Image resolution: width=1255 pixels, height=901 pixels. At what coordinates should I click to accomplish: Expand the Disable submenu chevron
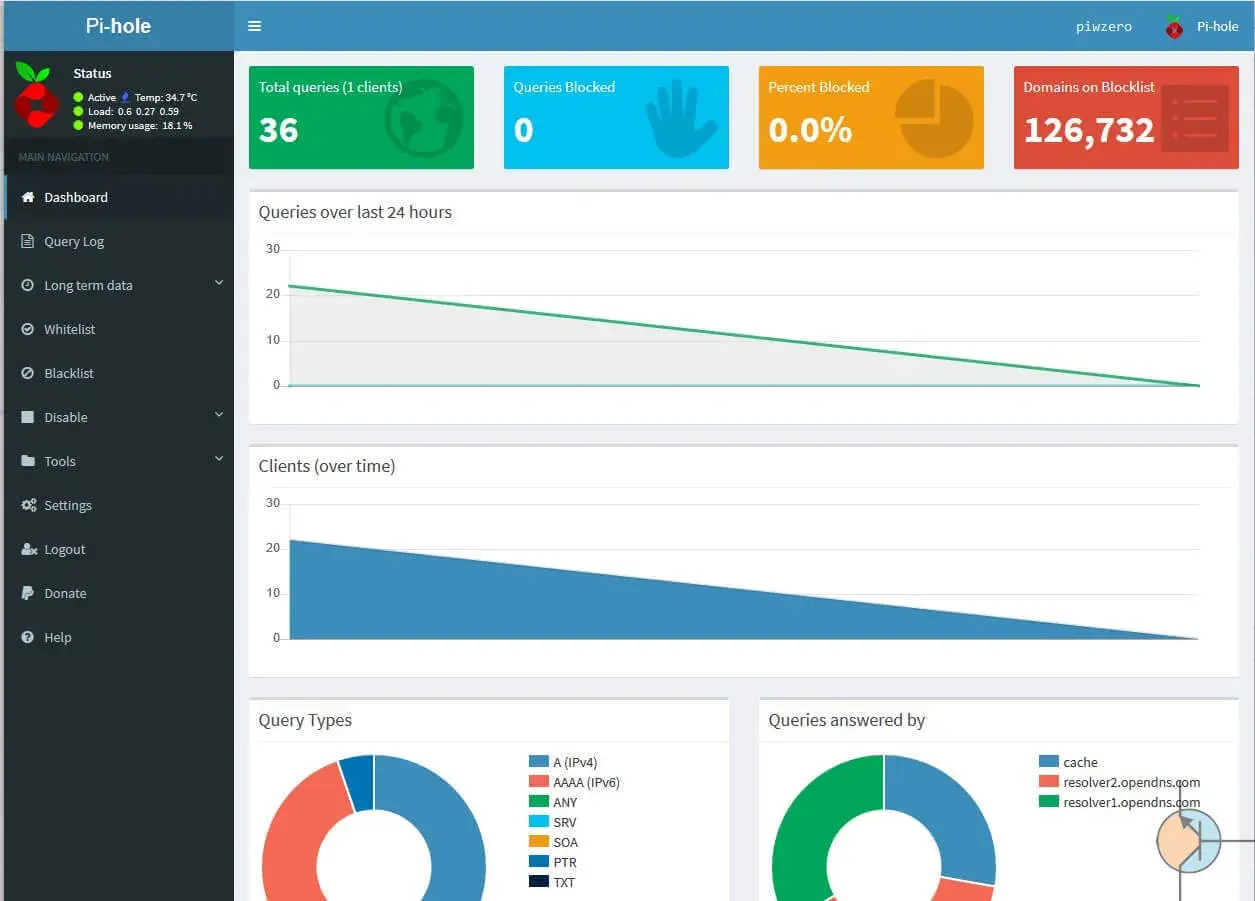(219, 415)
